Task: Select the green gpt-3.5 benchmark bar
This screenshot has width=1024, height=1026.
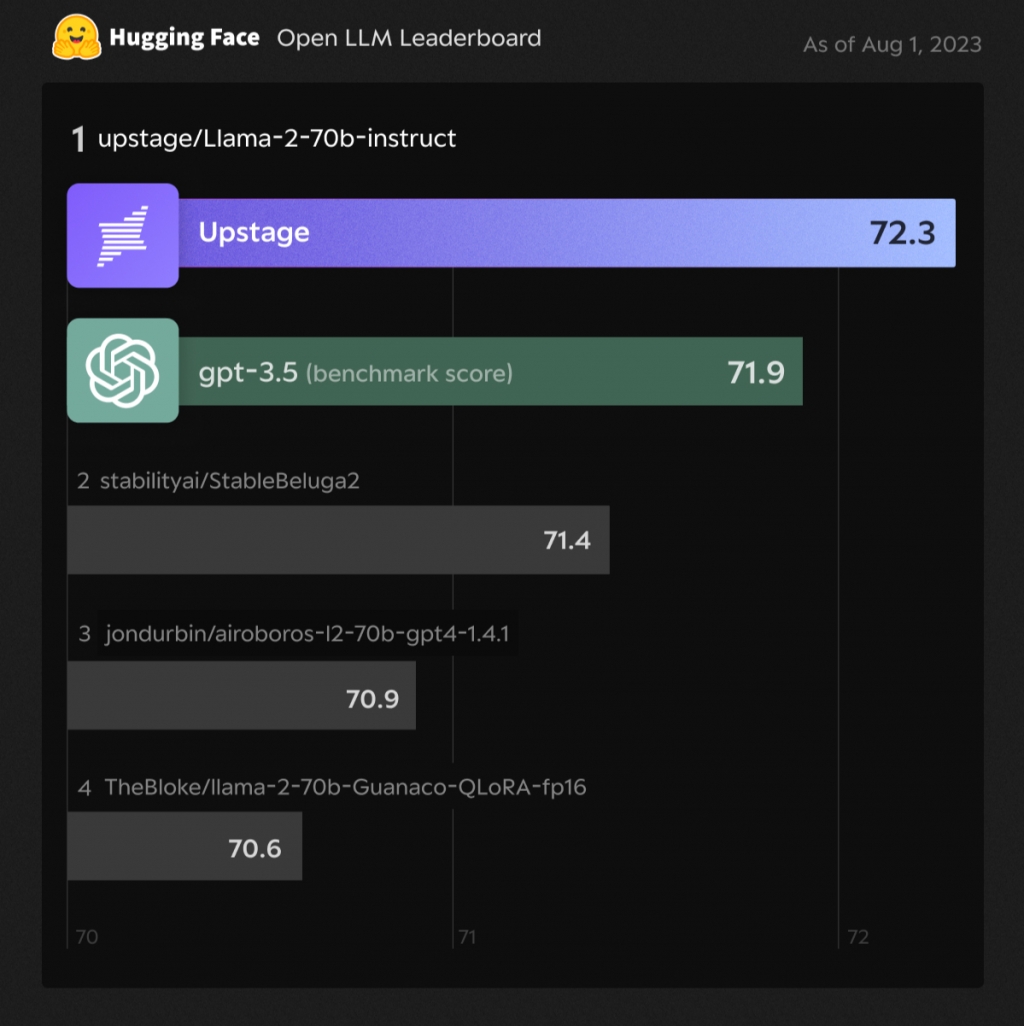Action: pos(600,371)
